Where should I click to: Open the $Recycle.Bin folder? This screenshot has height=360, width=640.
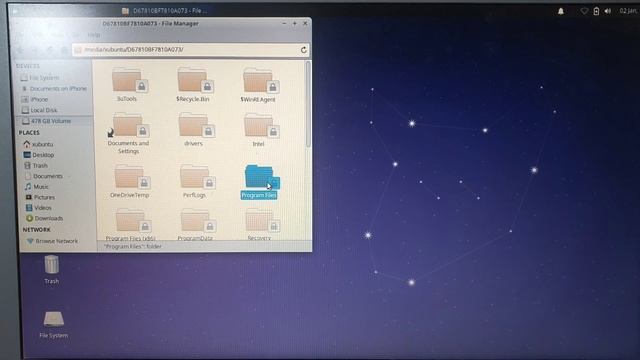click(x=193, y=85)
